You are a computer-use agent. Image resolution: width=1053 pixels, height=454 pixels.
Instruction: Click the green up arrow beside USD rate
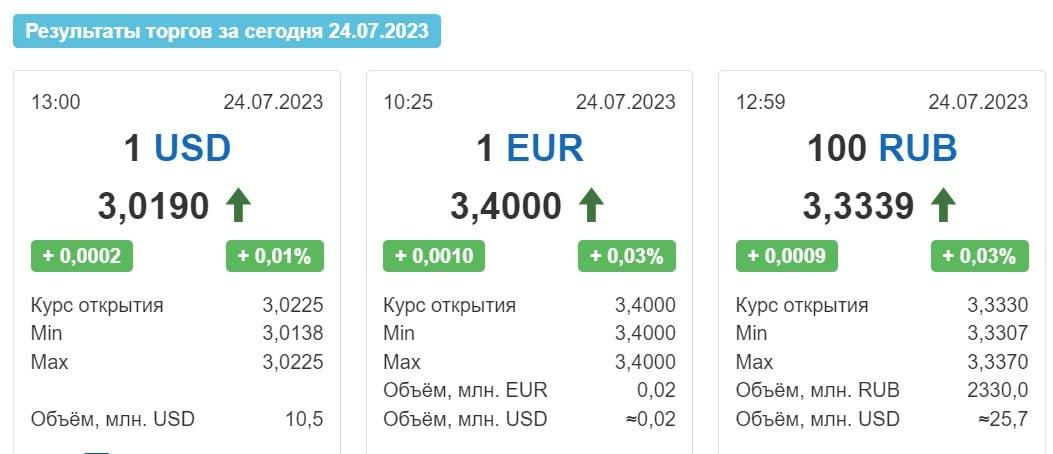coord(238,206)
